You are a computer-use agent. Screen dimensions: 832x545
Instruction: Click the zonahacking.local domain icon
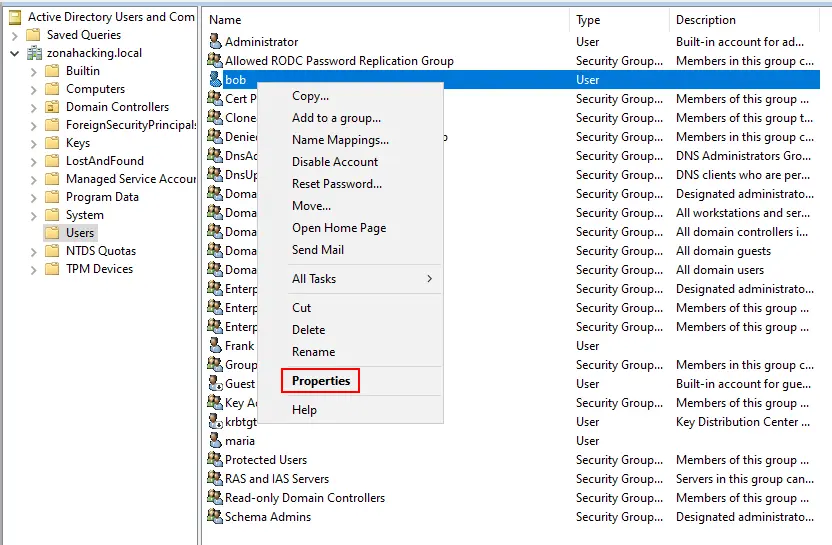pyautogui.click(x=34, y=53)
